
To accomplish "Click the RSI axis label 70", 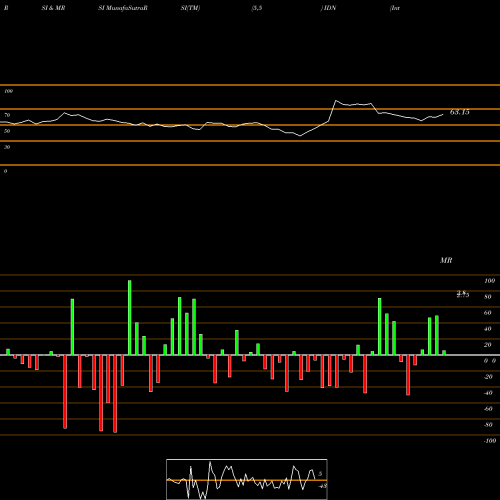I will pos(7,115).
